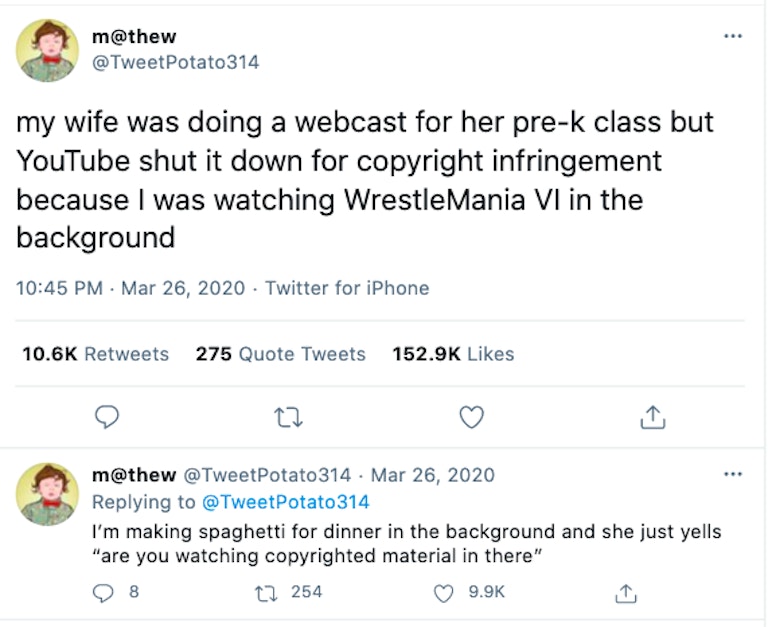Screen dimensions: 768x627
Task: Click reply icon on spaghetti tweet
Action: pyautogui.click(x=102, y=592)
